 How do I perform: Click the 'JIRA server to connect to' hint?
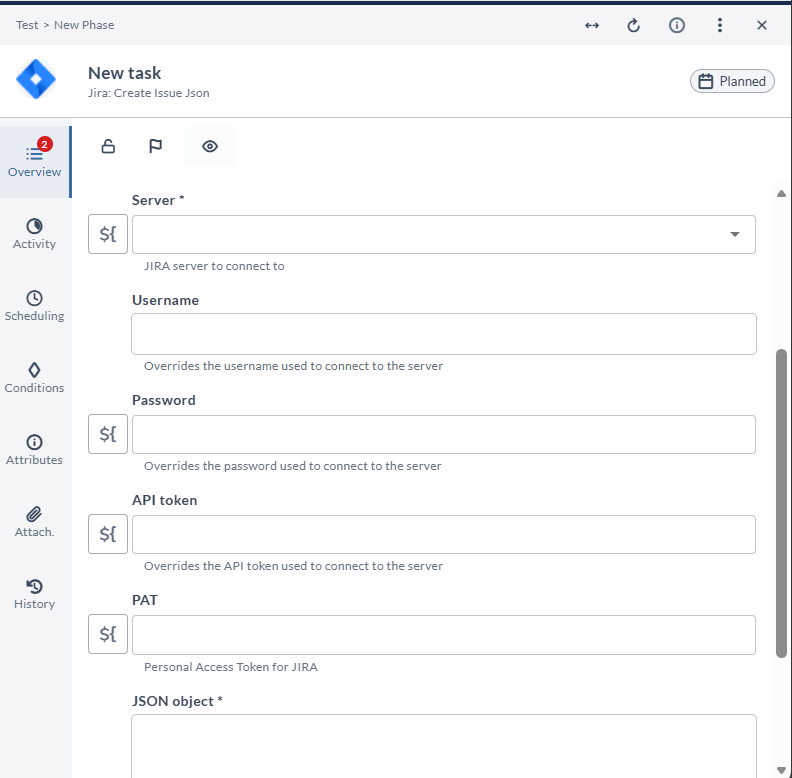click(214, 266)
